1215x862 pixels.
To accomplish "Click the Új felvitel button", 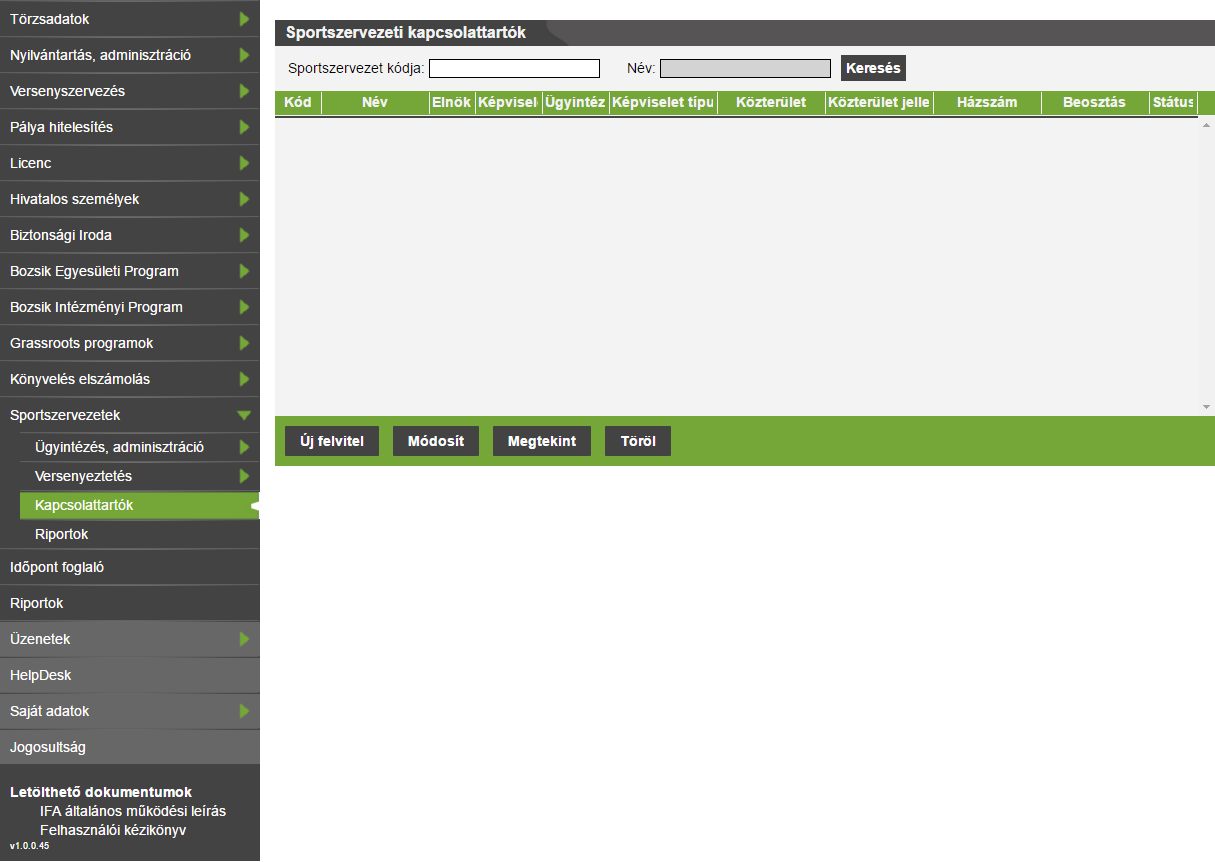I will (x=332, y=441).
